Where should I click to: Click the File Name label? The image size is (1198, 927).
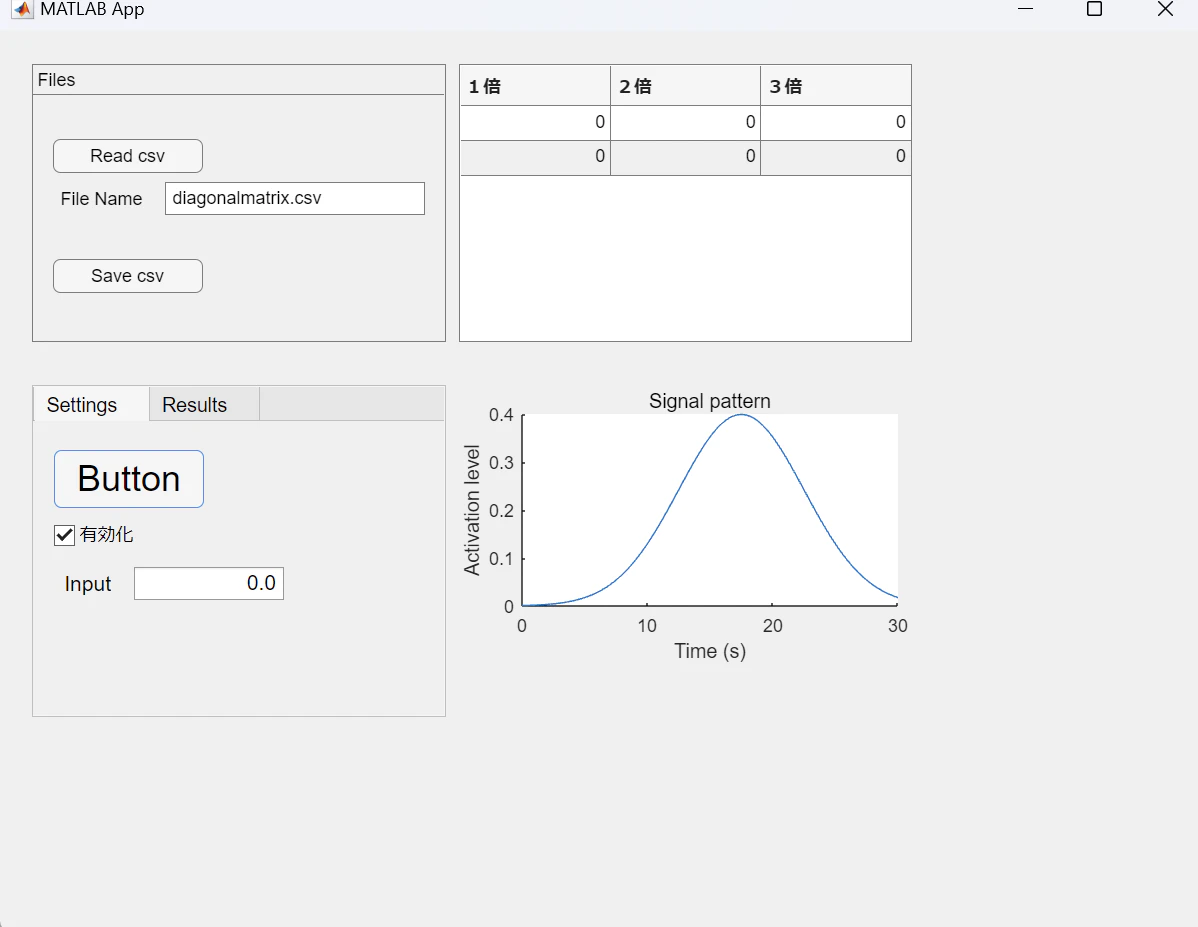coord(102,199)
